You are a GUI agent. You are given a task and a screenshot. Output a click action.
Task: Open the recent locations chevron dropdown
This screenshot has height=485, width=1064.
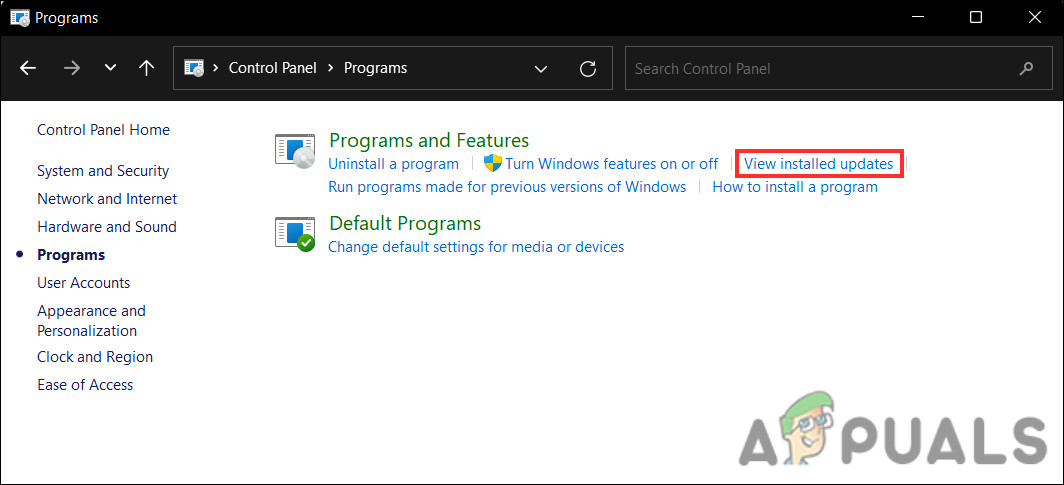tap(110, 68)
